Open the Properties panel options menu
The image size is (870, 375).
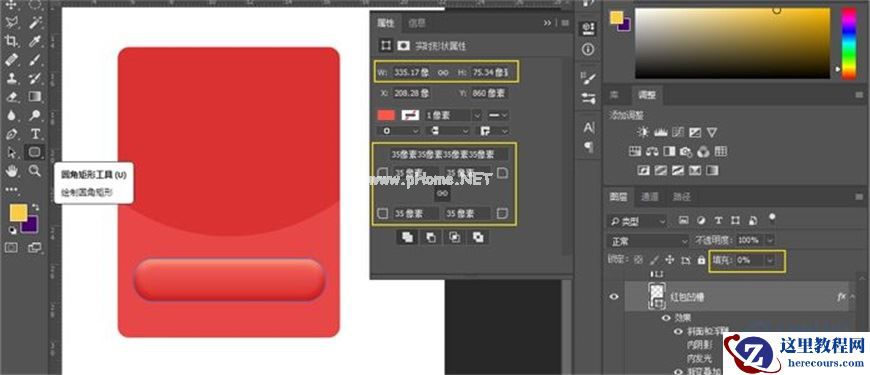[x=565, y=23]
